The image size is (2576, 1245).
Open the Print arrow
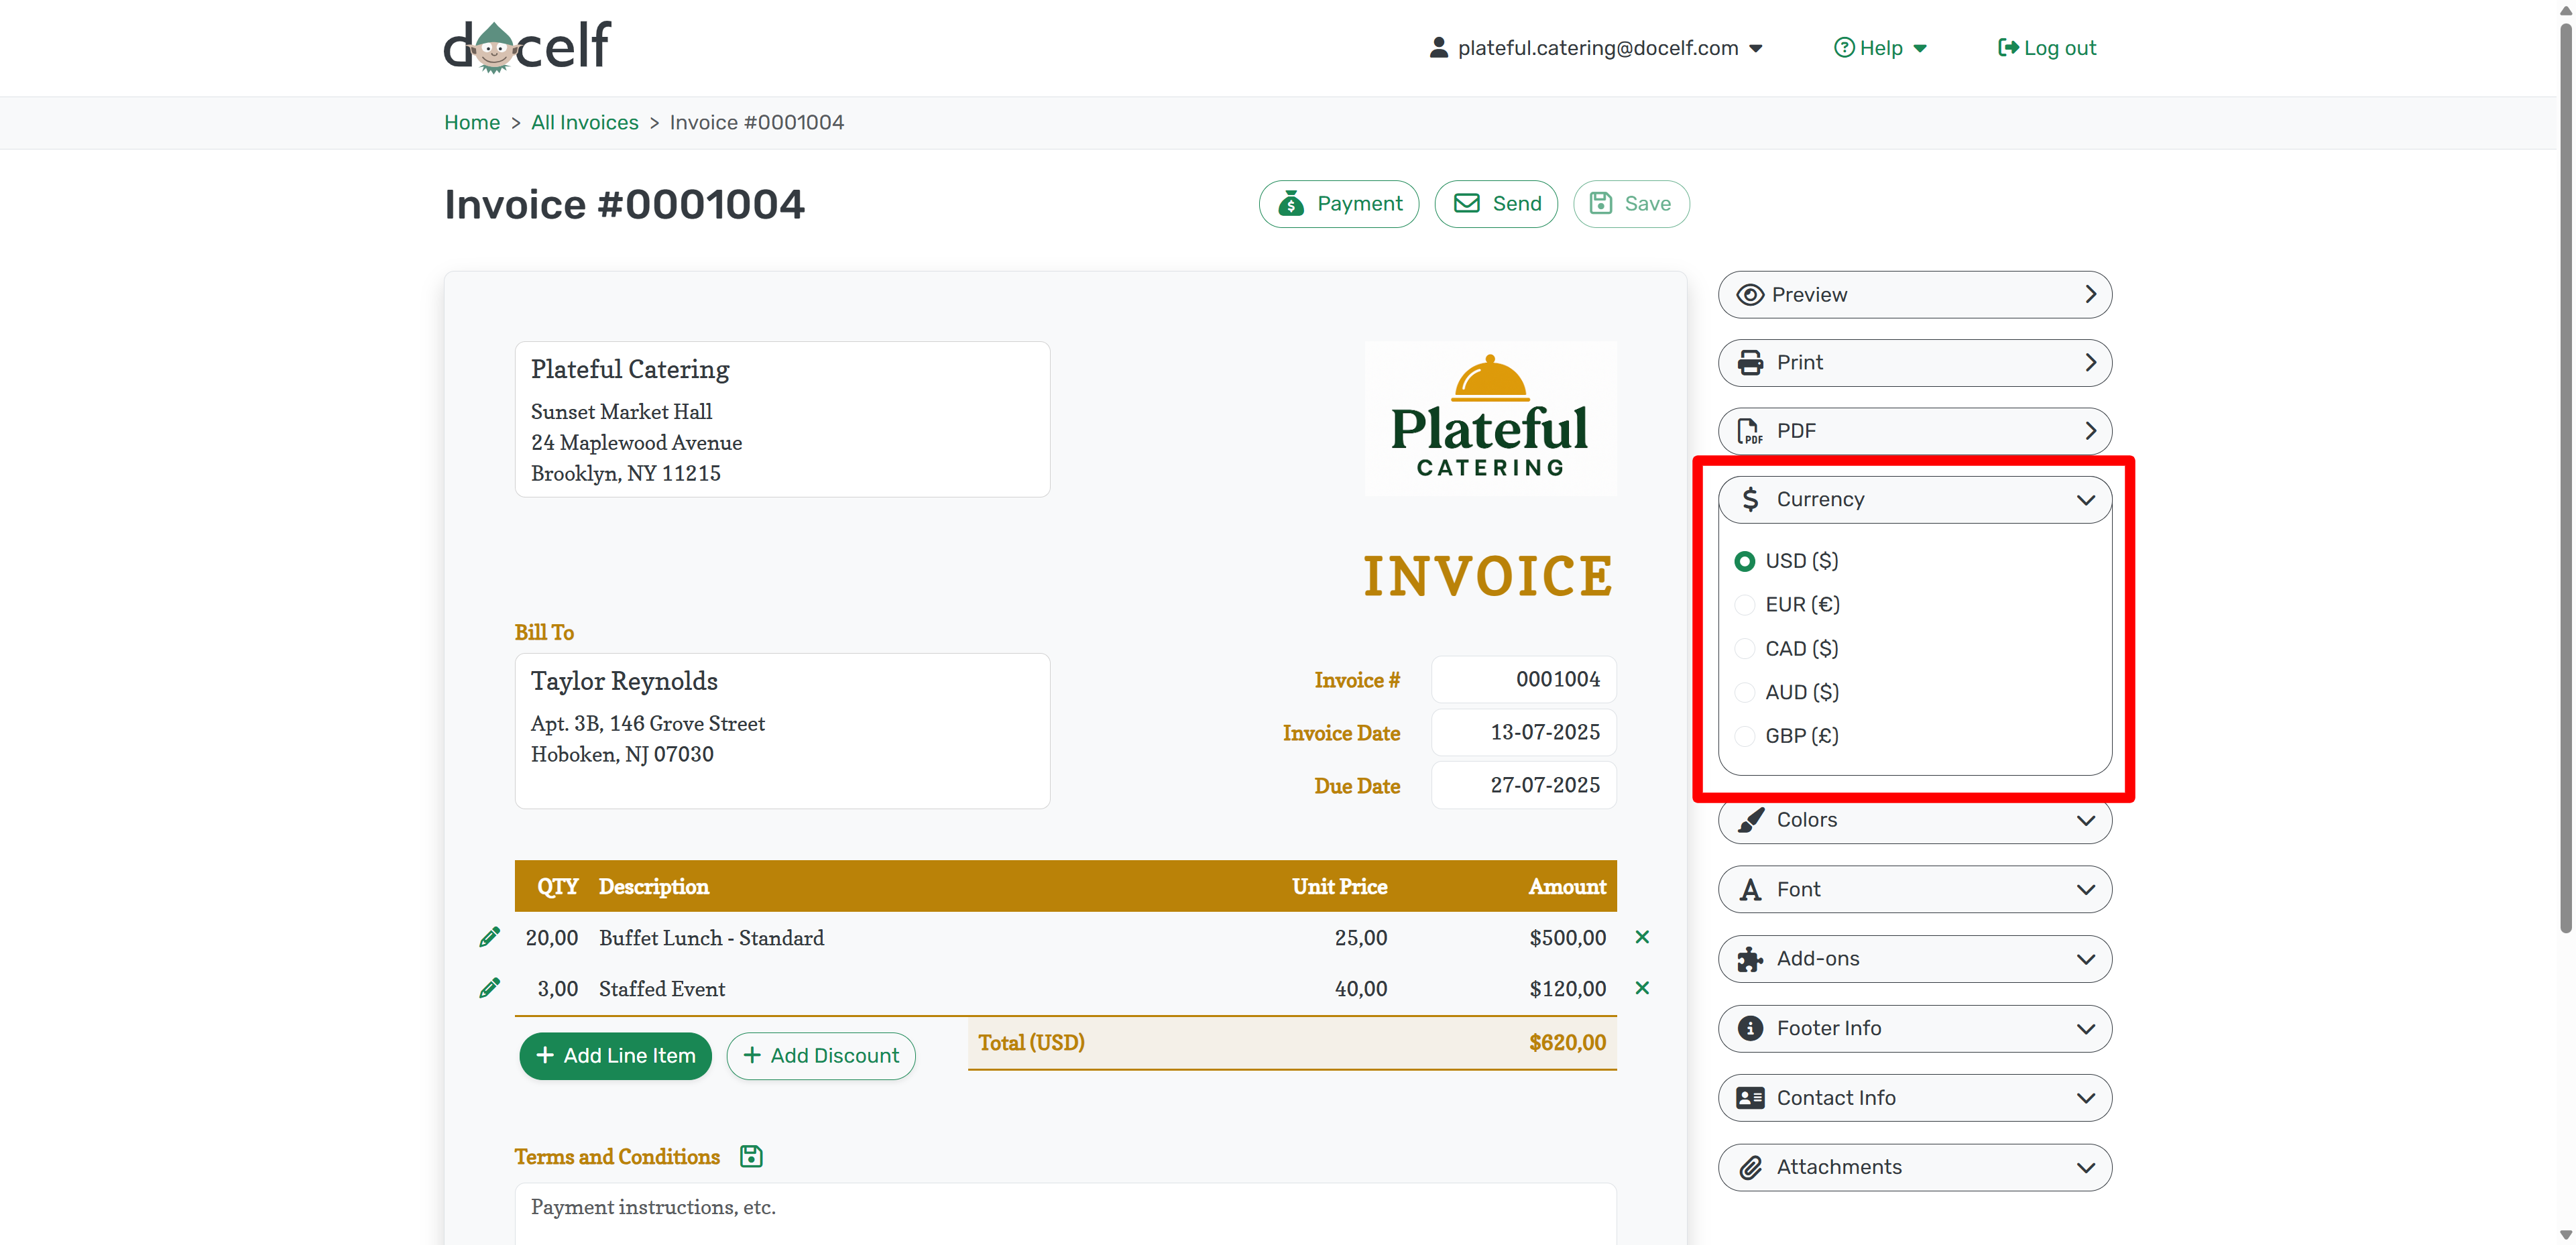[2090, 363]
